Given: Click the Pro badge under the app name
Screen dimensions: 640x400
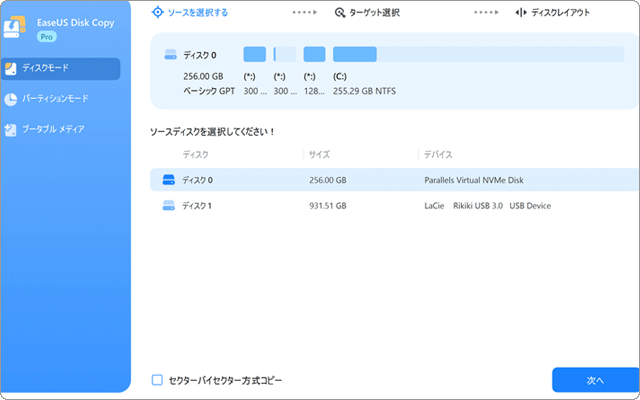Looking at the screenshot, I should pyautogui.click(x=47, y=37).
